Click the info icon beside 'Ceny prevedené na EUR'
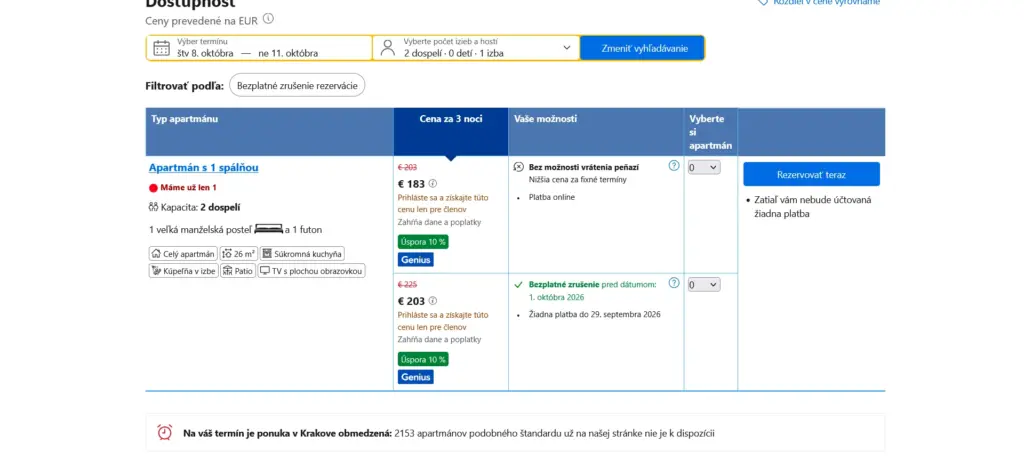Screen dimensions: 1024x468 [x=268, y=19]
